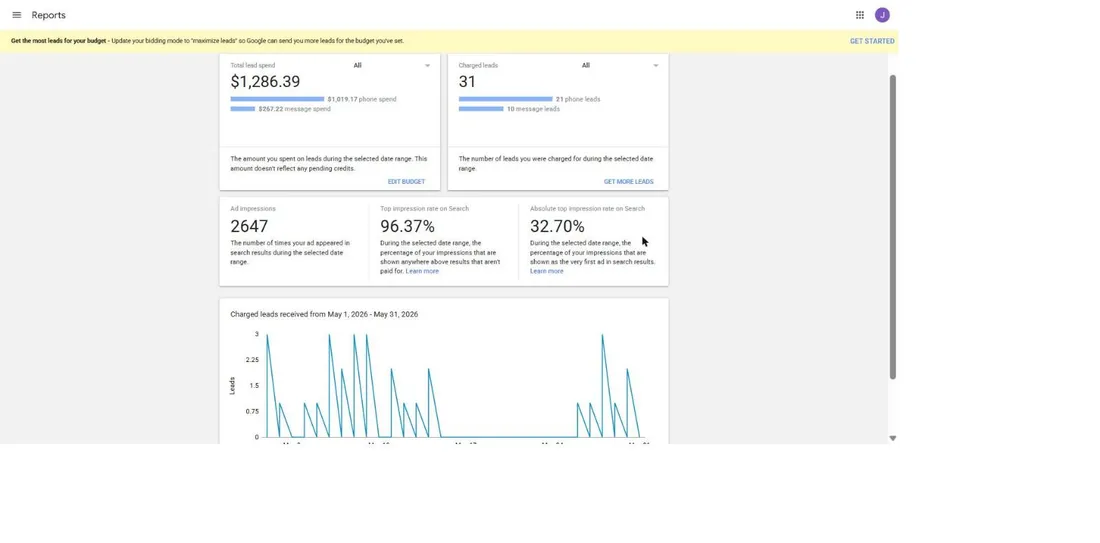The height and width of the screenshot is (543, 1100).
Task: Select the 32.70% absolute top rate
Action: [x=557, y=227]
